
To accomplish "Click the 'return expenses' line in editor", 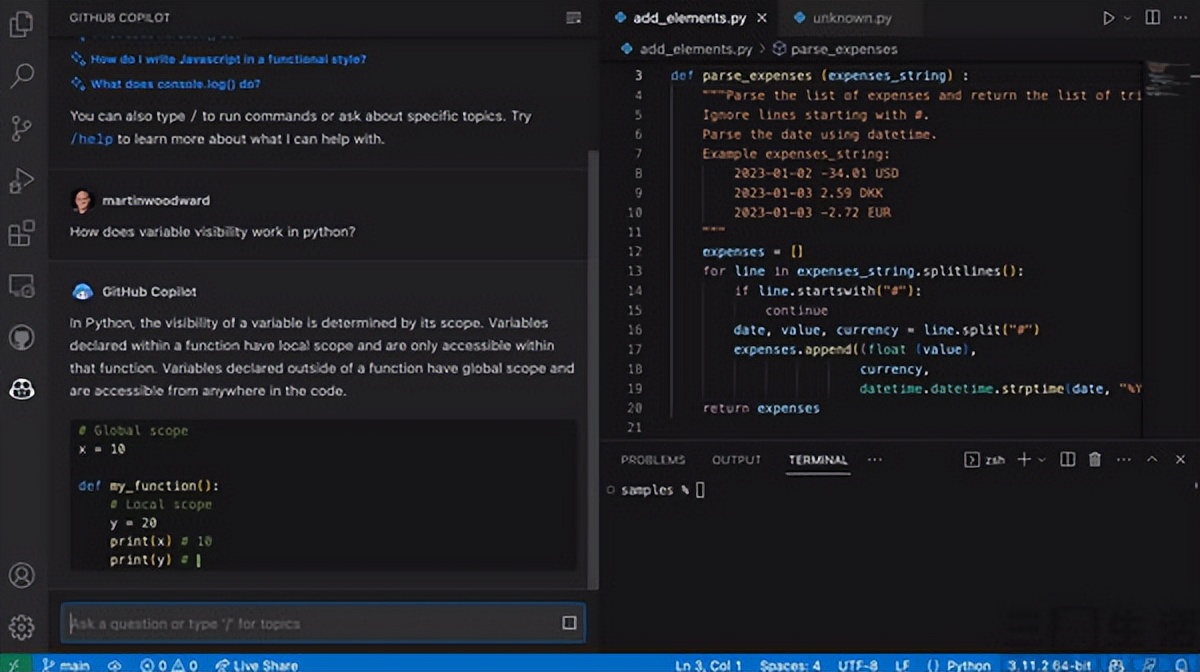I will point(761,408).
